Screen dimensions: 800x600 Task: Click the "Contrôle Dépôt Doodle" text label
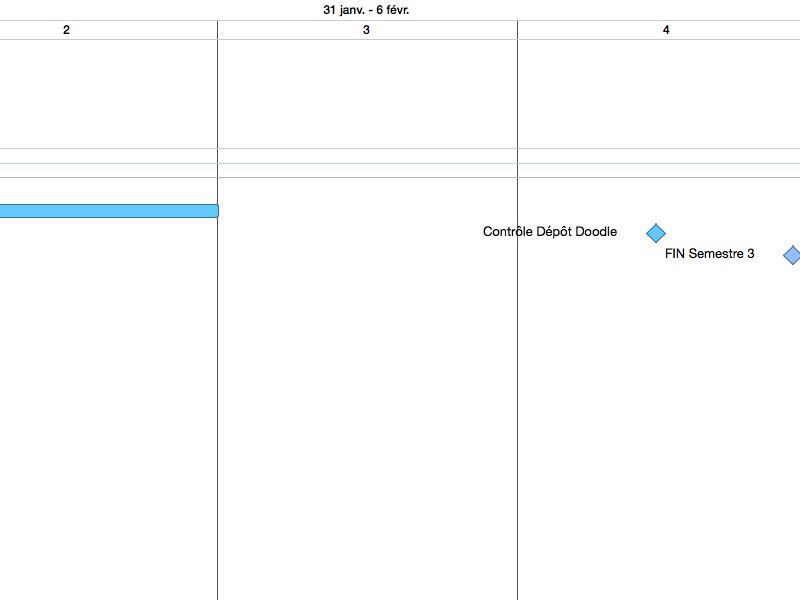click(x=549, y=232)
